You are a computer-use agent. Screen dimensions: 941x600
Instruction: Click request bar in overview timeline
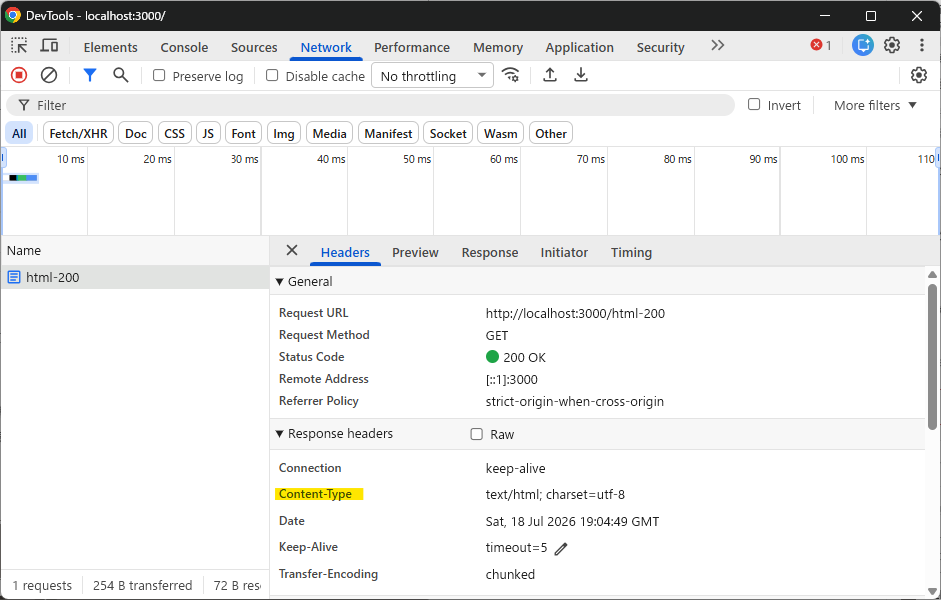pos(23,178)
